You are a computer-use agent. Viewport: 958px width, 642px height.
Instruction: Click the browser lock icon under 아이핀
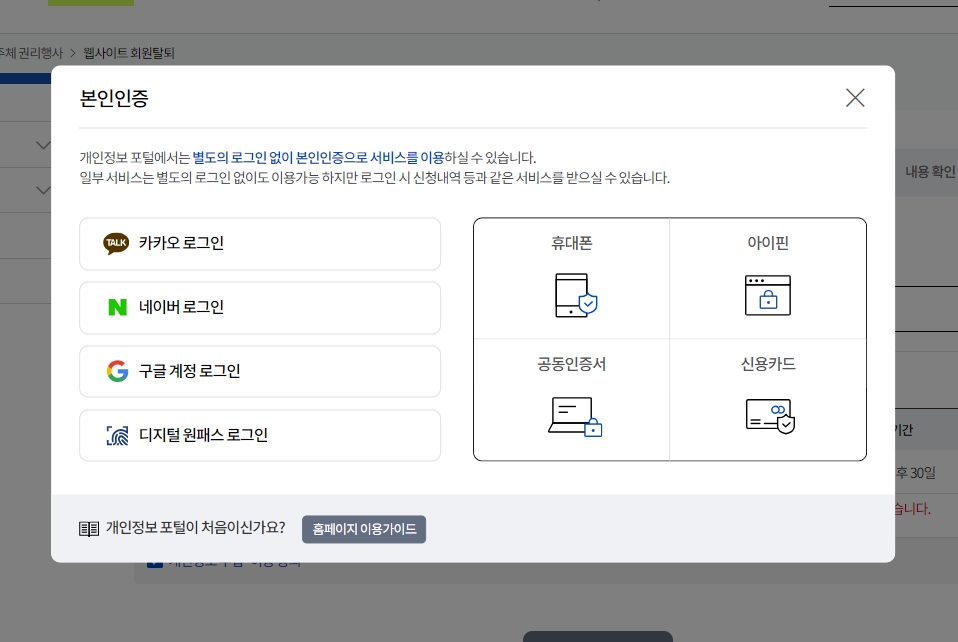(768, 296)
